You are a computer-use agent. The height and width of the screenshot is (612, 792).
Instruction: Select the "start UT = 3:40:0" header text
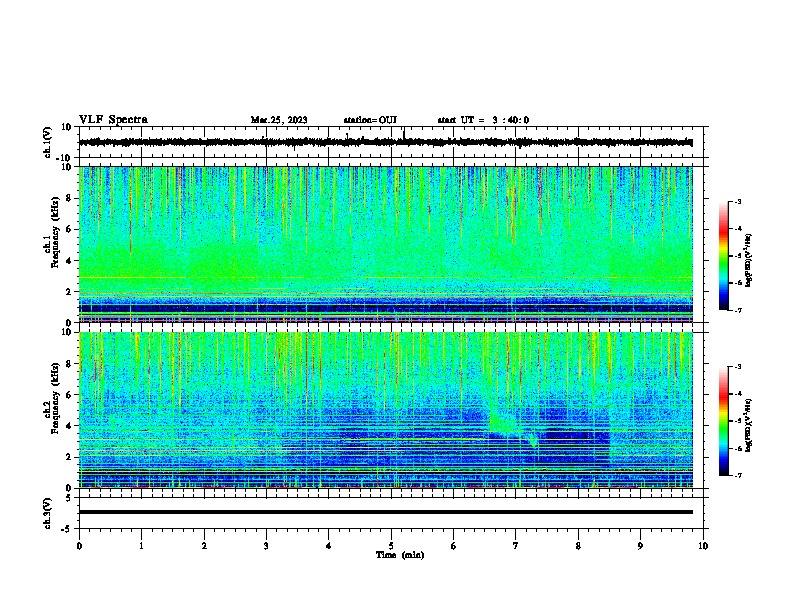483,120
